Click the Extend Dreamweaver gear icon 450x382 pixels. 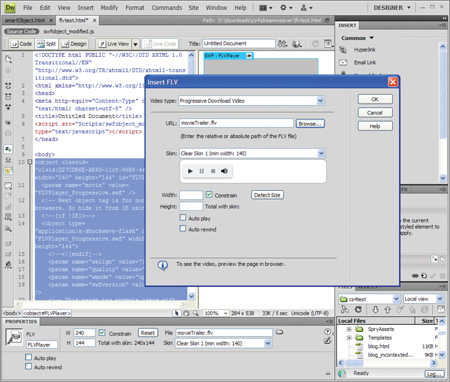click(x=286, y=7)
